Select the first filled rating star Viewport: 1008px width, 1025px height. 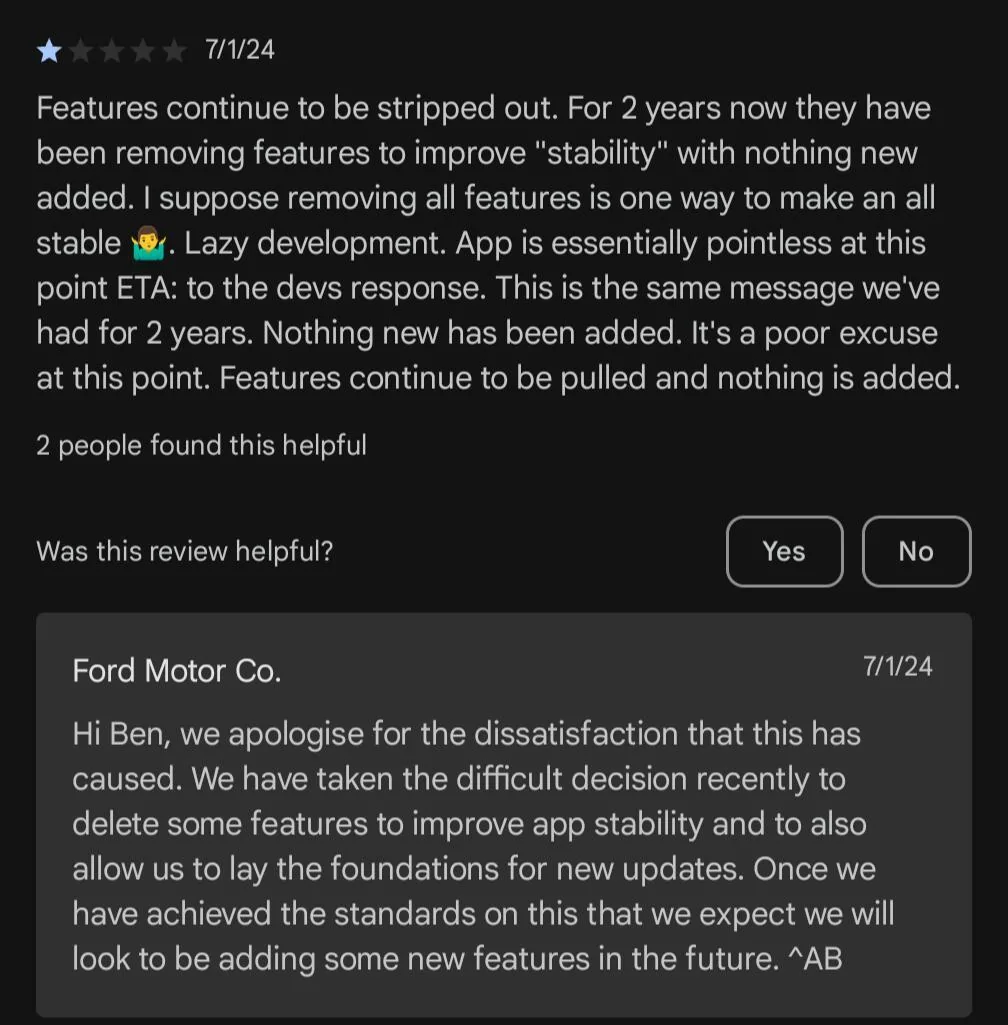(x=48, y=50)
